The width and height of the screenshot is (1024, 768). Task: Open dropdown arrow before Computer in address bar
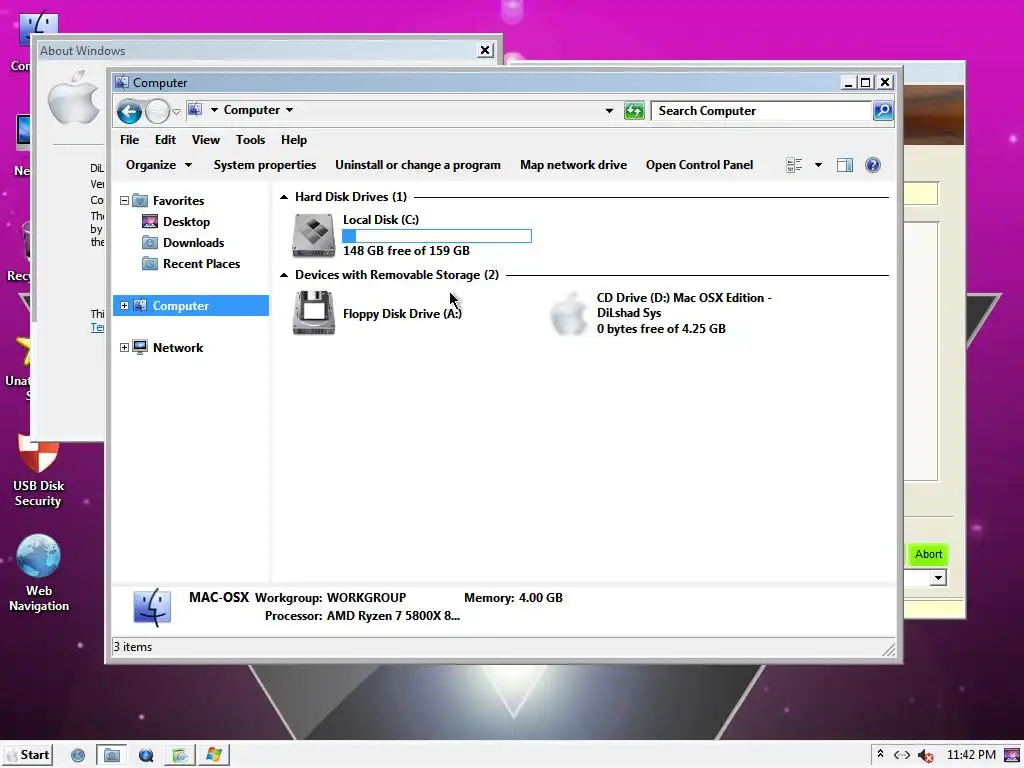(214, 110)
